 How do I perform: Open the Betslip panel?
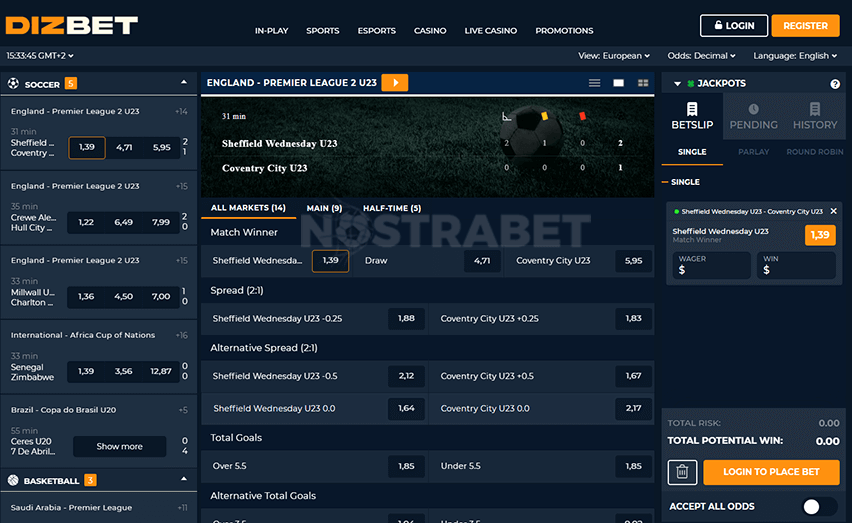[692, 116]
